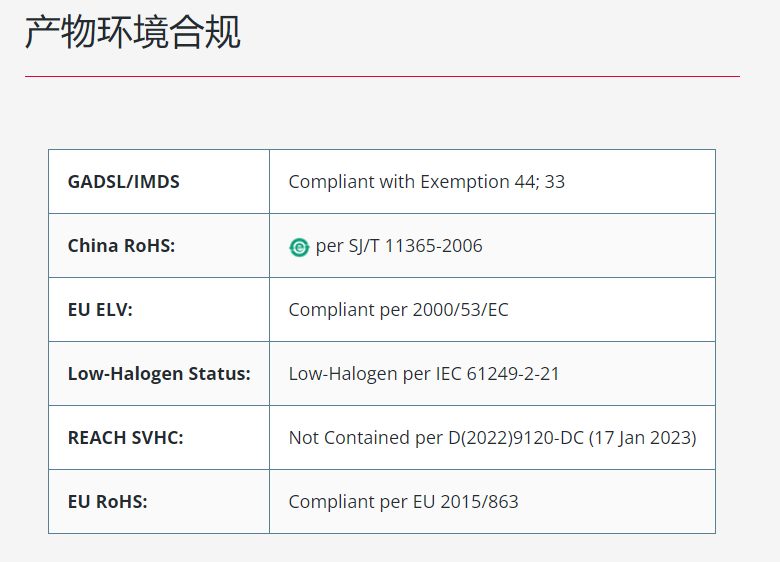Image resolution: width=780 pixels, height=562 pixels.
Task: Click the Low-Halogen Status: label
Action: (159, 374)
